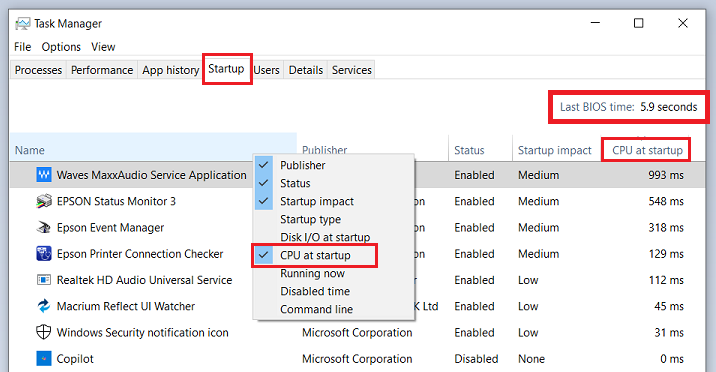Enable the Disk I/O at startup column

point(333,237)
